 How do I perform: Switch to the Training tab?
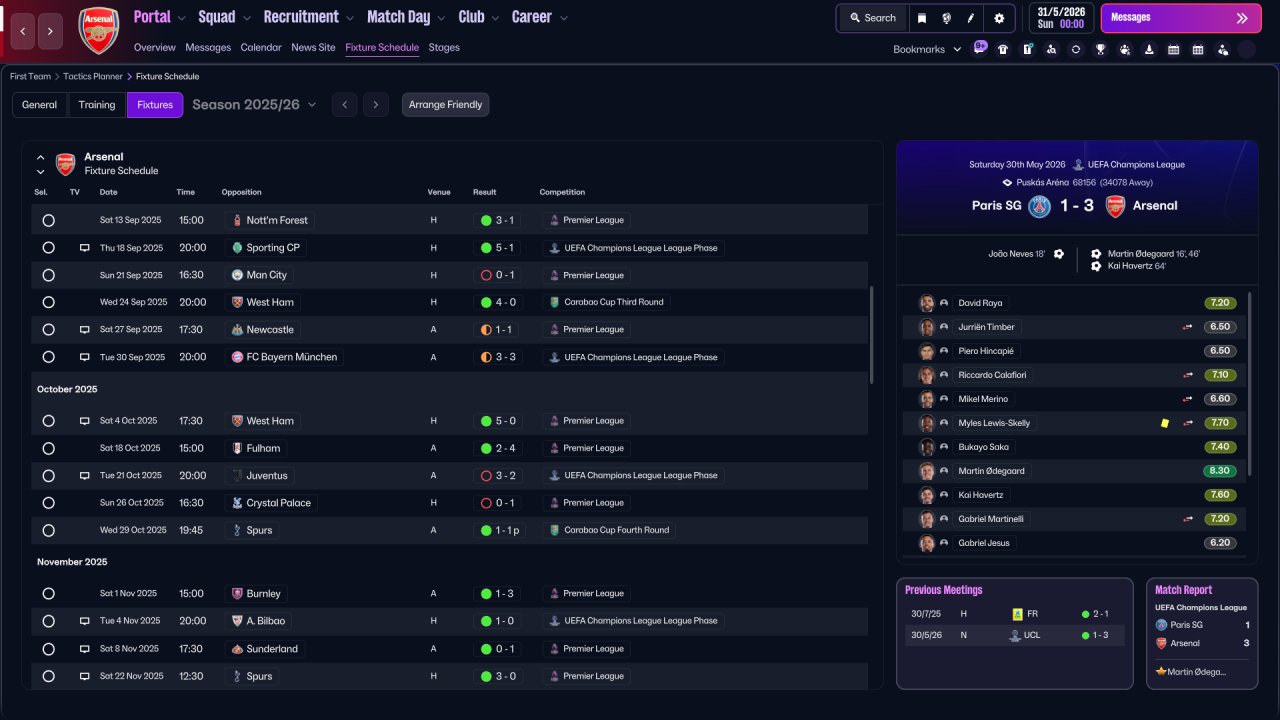point(97,105)
